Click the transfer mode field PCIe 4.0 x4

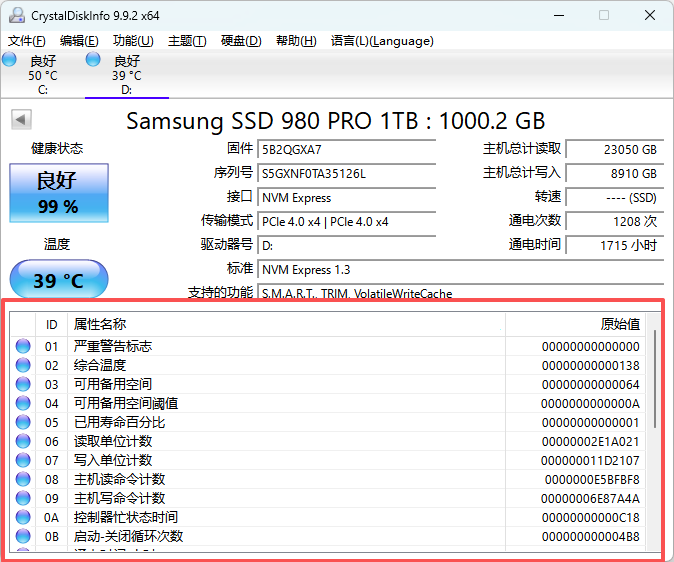[346, 222]
